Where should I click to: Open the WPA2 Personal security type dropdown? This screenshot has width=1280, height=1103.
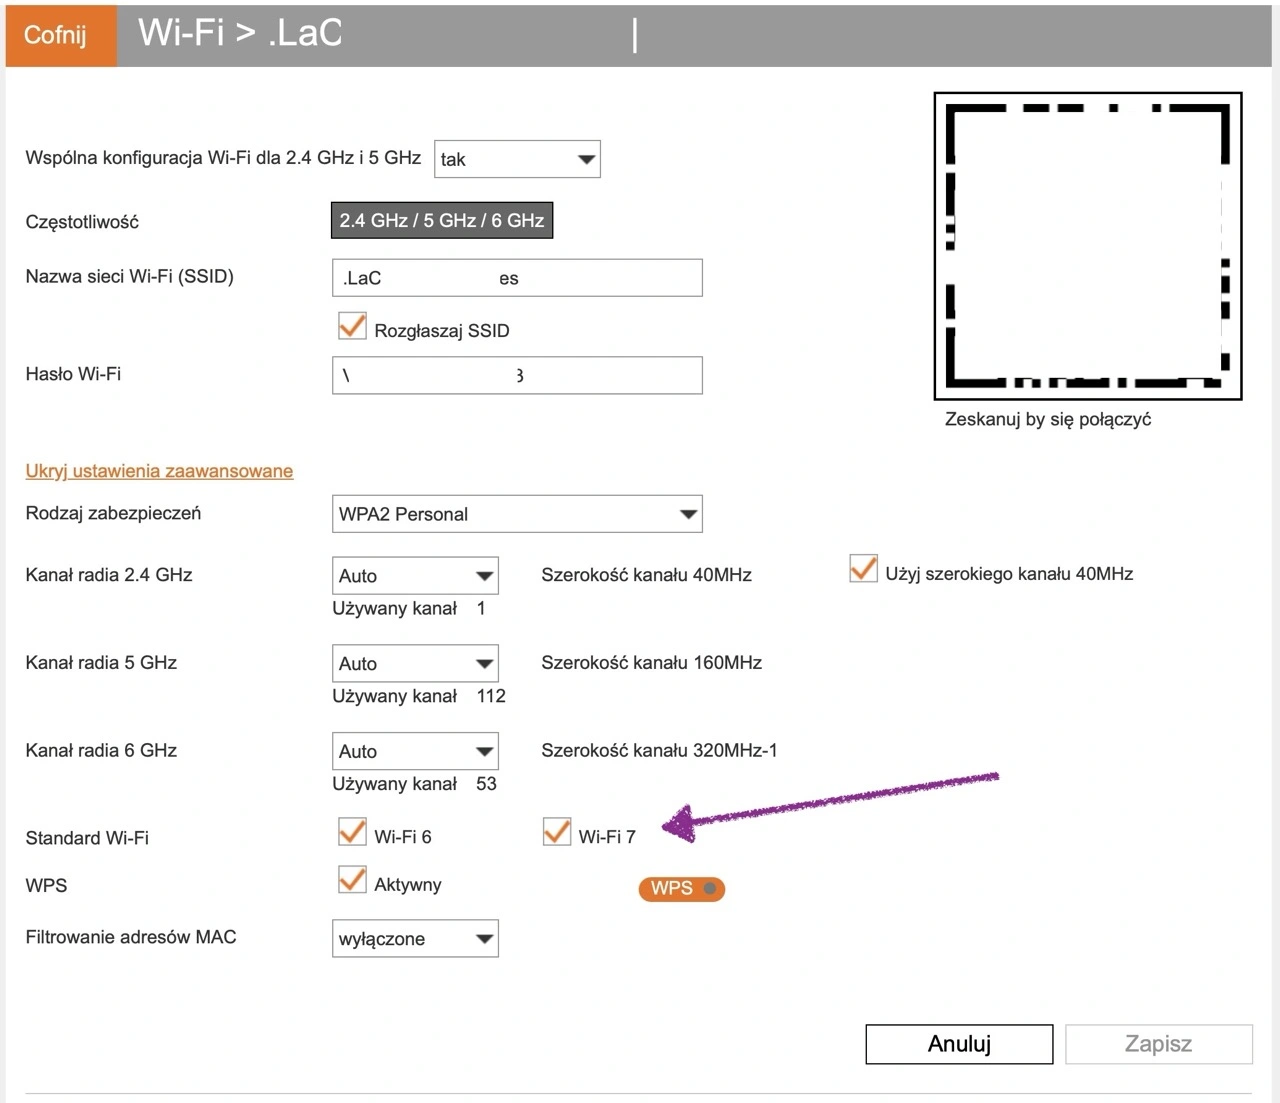click(x=517, y=514)
